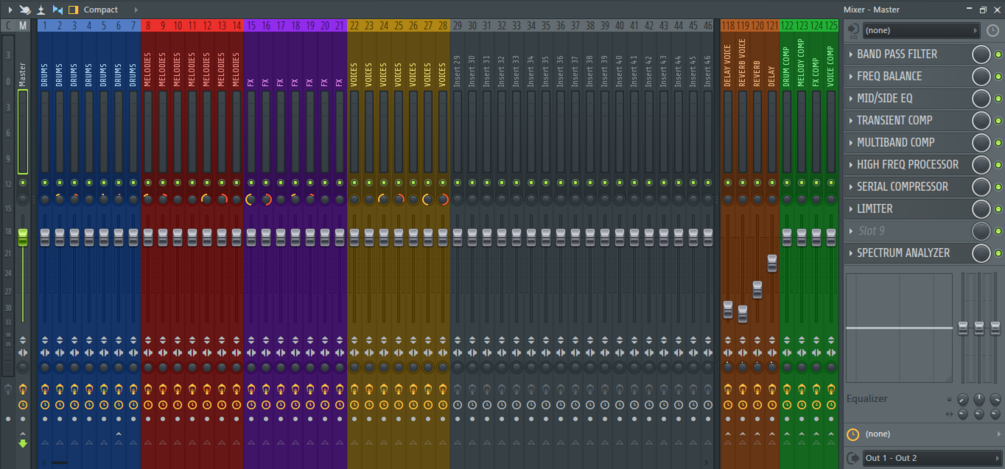Open the Out 1 - Out 2 output selector
The width and height of the screenshot is (1005, 469).
[x=931, y=457]
